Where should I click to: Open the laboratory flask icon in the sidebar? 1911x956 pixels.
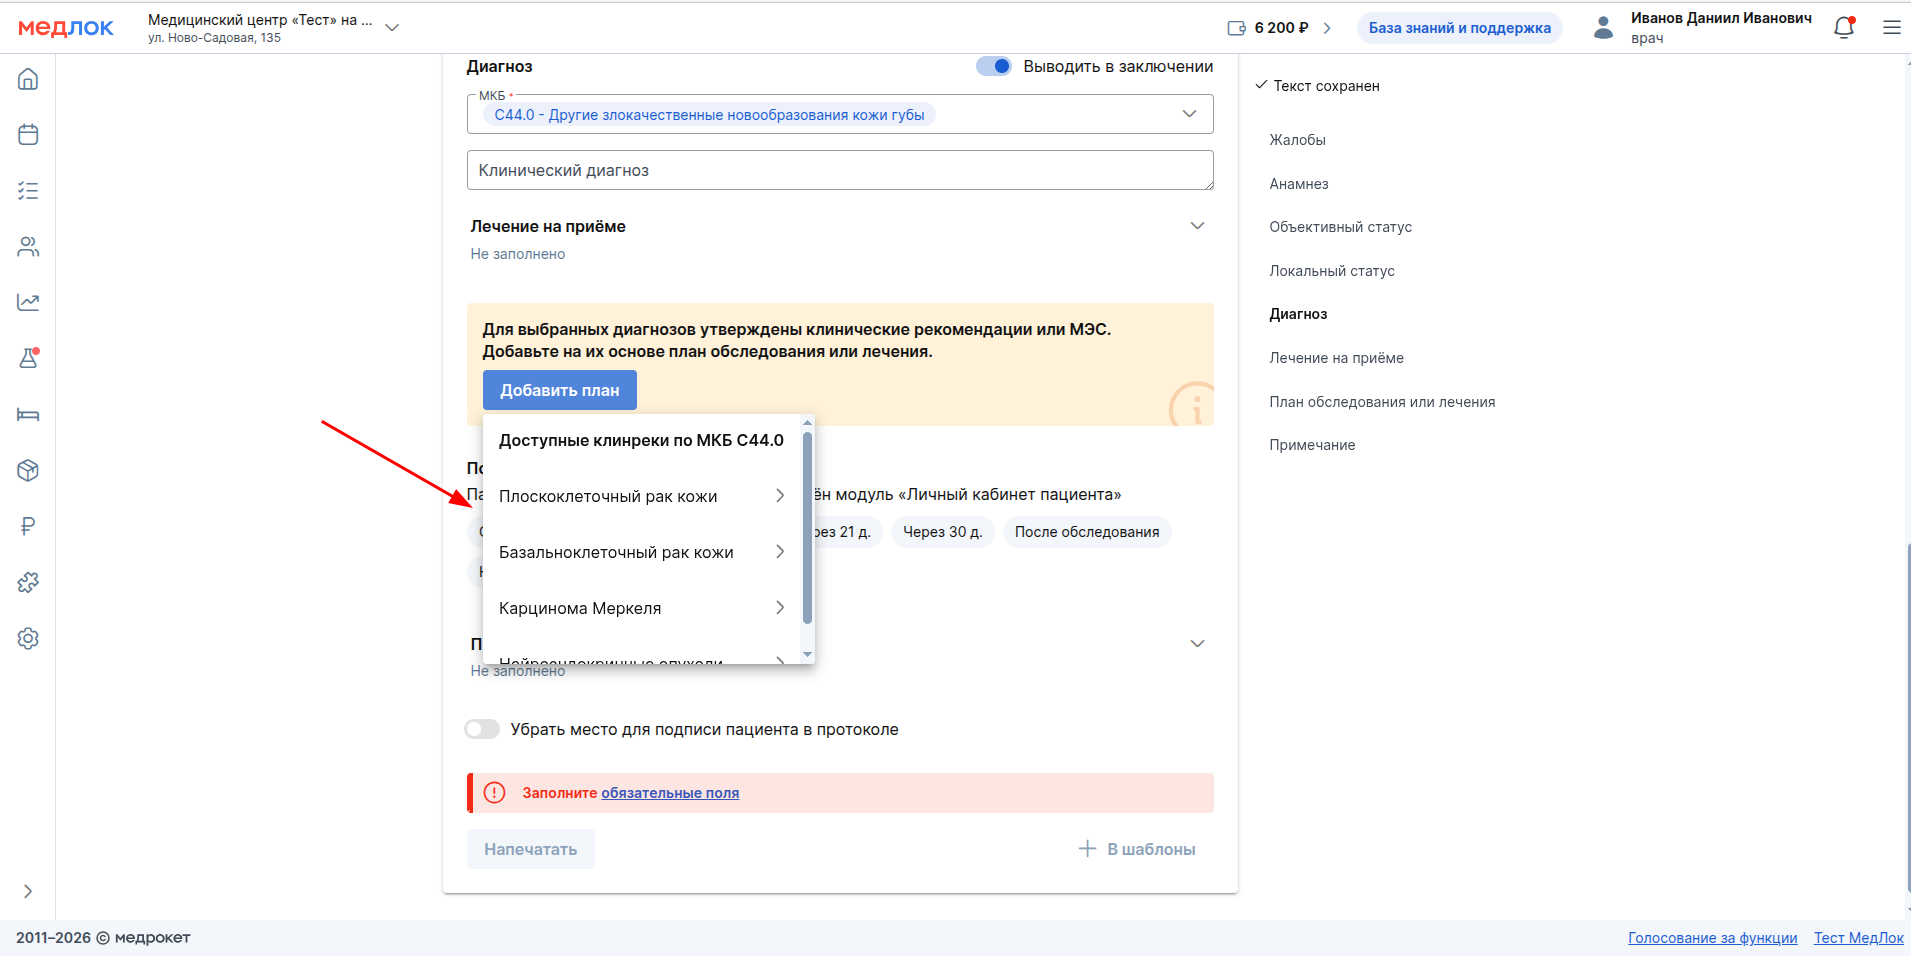pyautogui.click(x=28, y=358)
